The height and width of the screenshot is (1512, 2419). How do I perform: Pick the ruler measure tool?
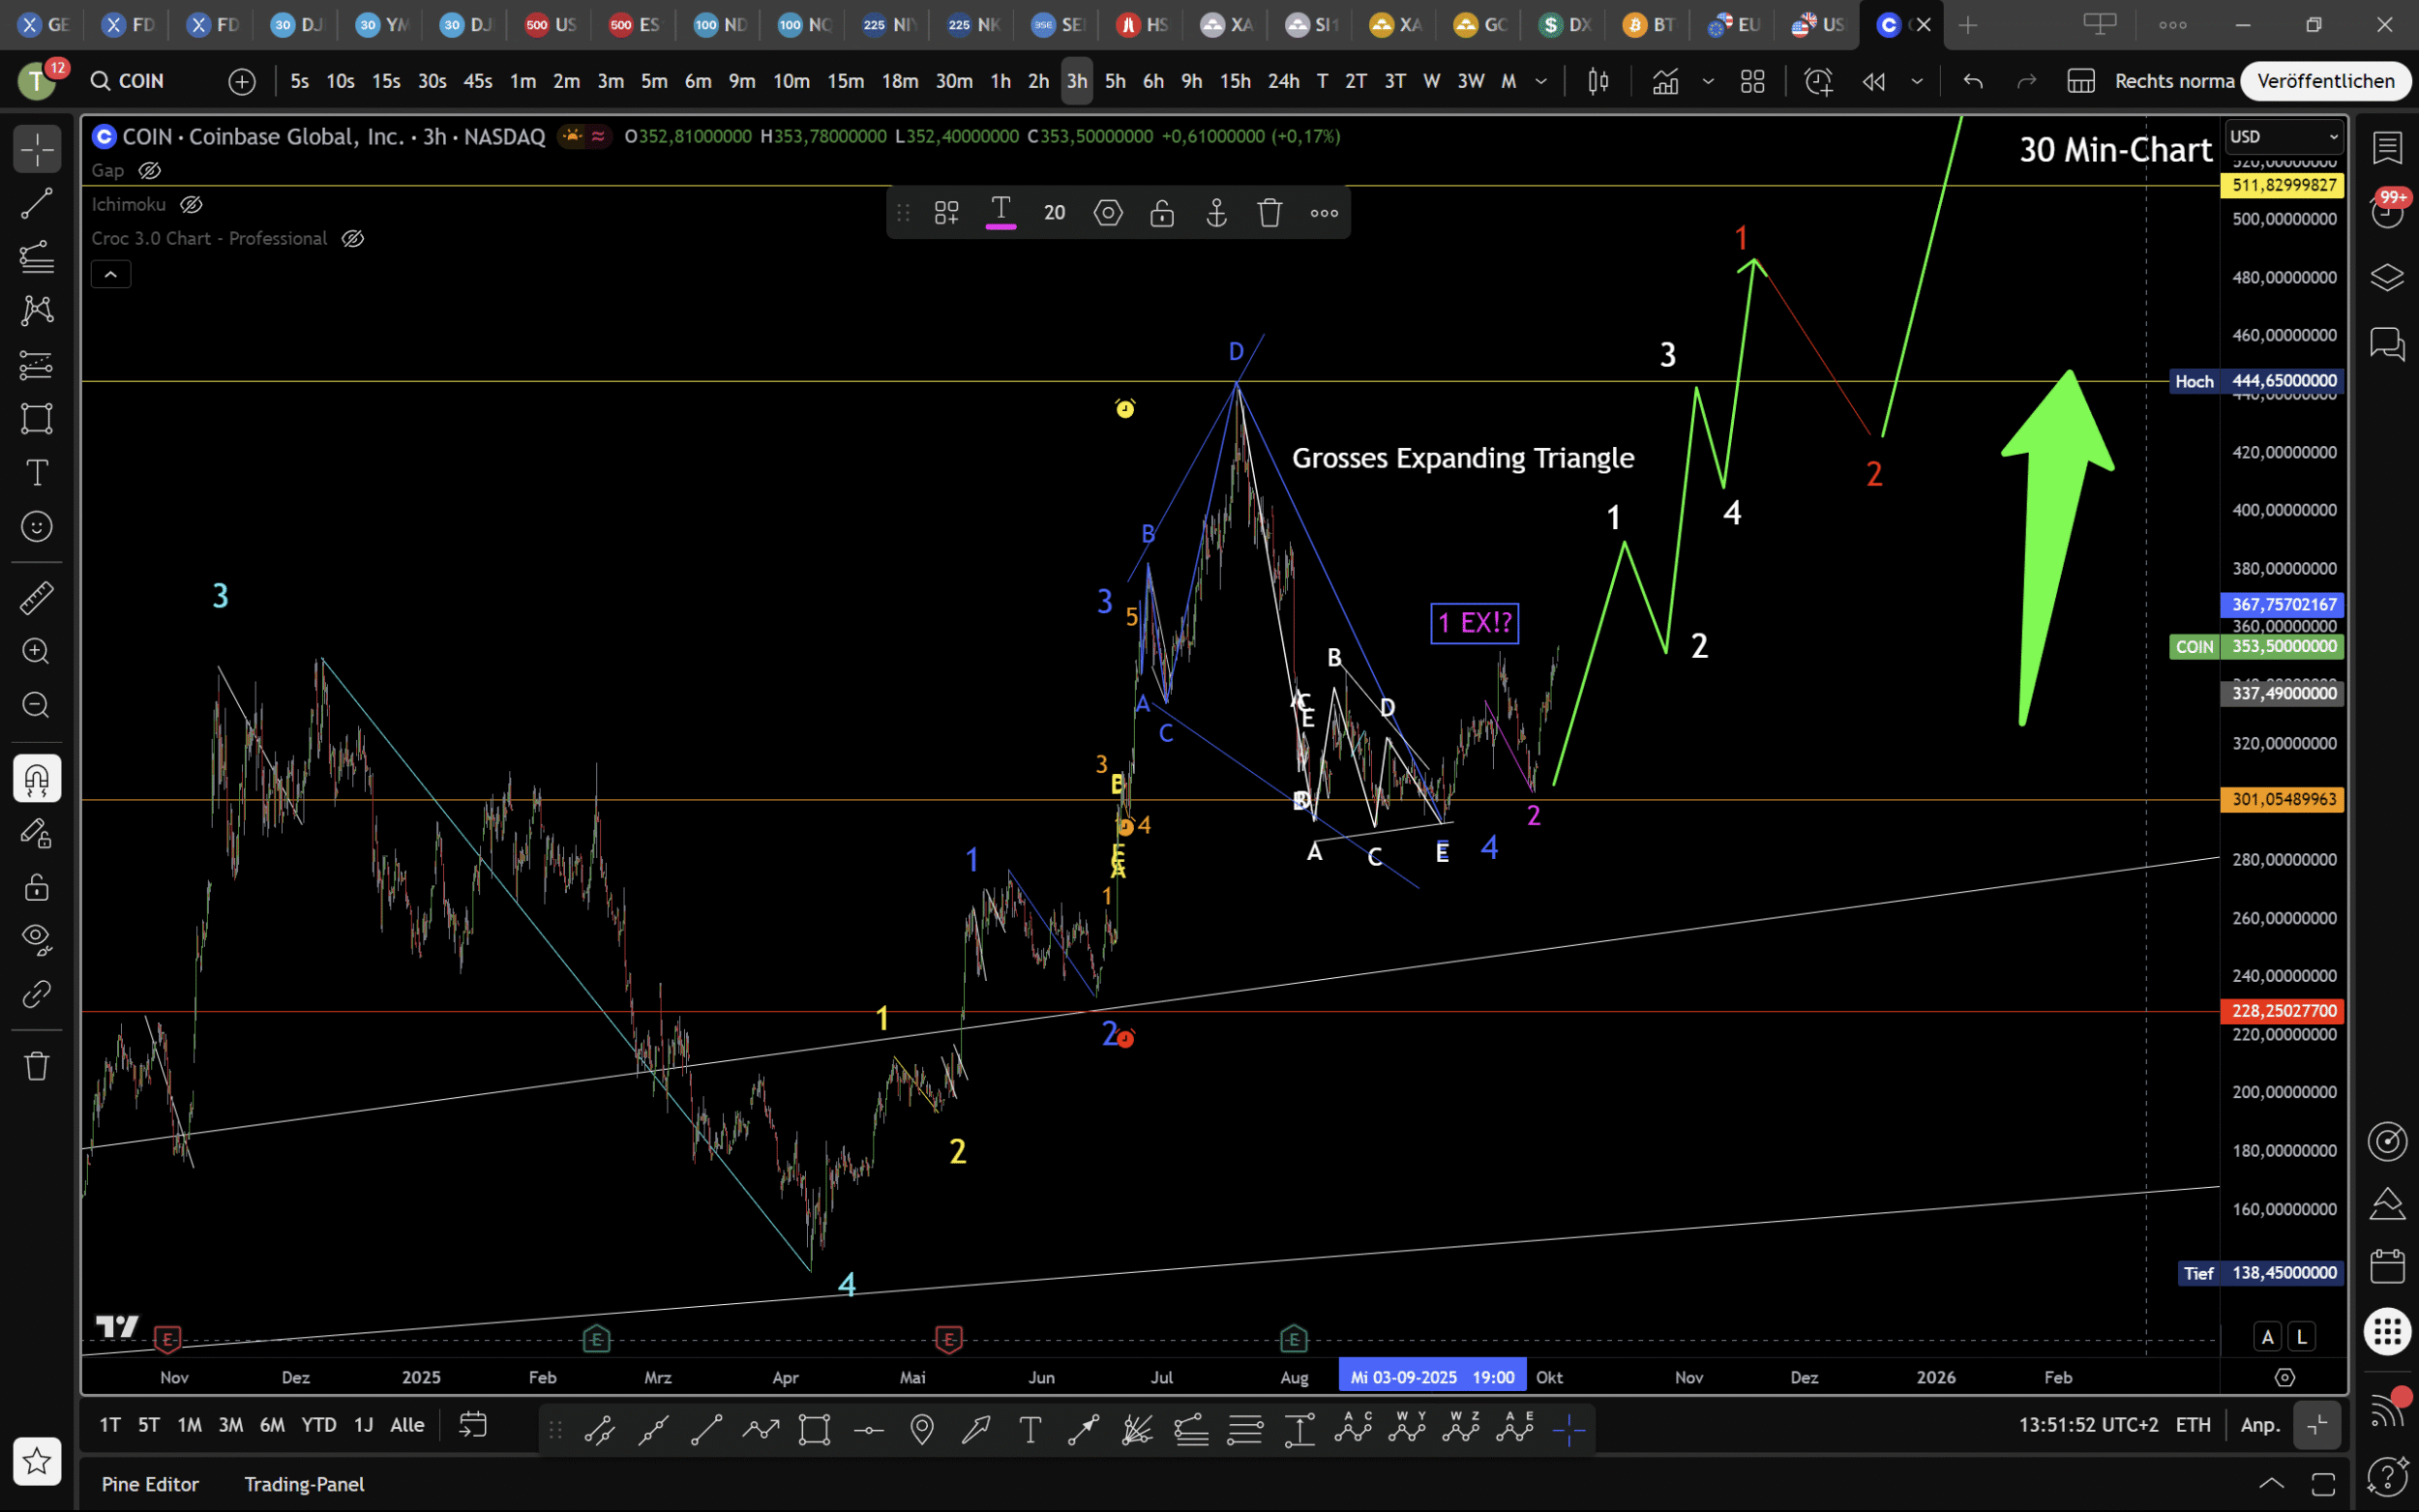36,598
